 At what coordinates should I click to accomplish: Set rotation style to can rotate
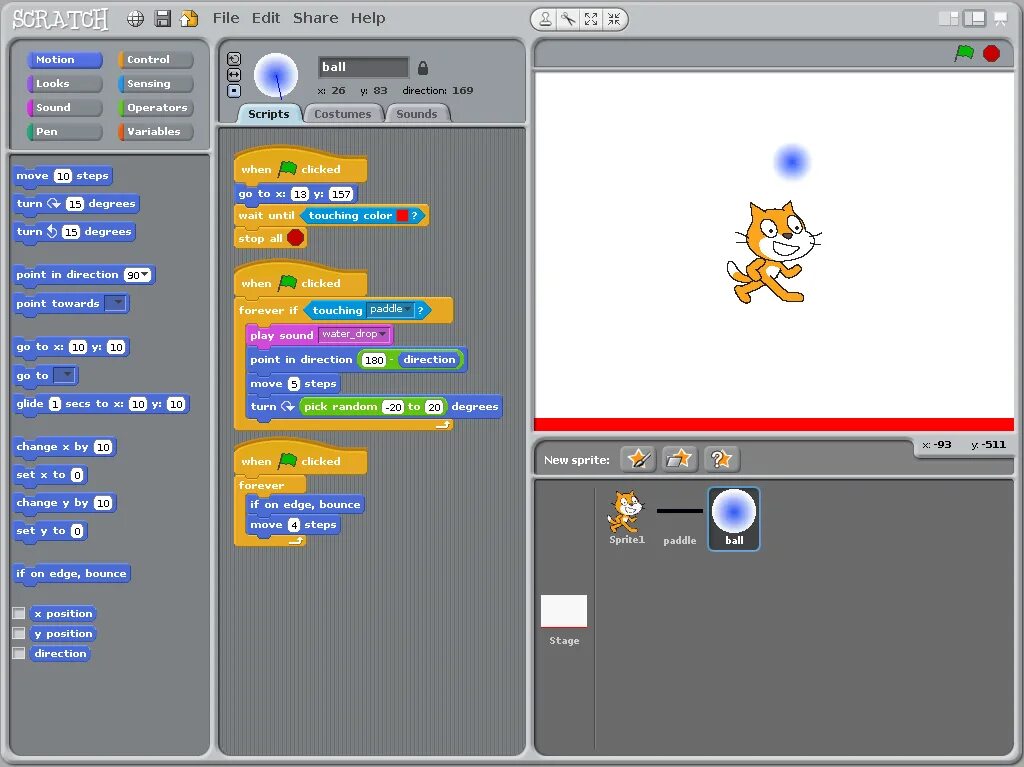234,59
